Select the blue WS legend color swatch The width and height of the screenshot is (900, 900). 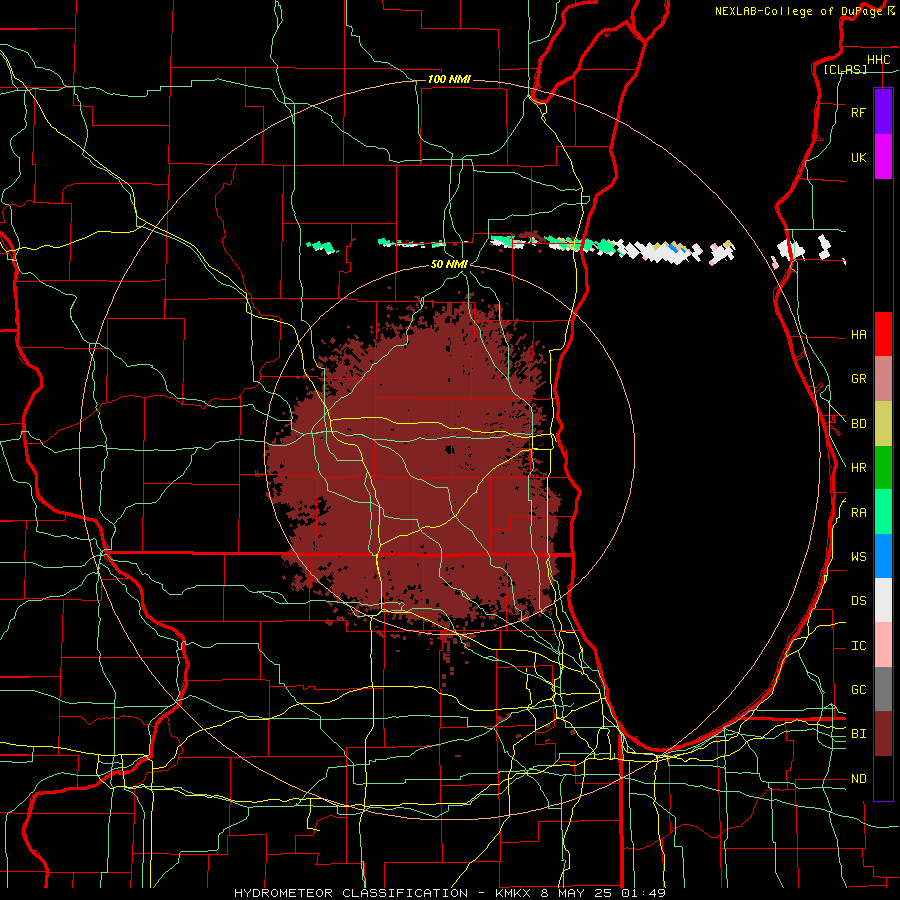pyautogui.click(x=883, y=556)
